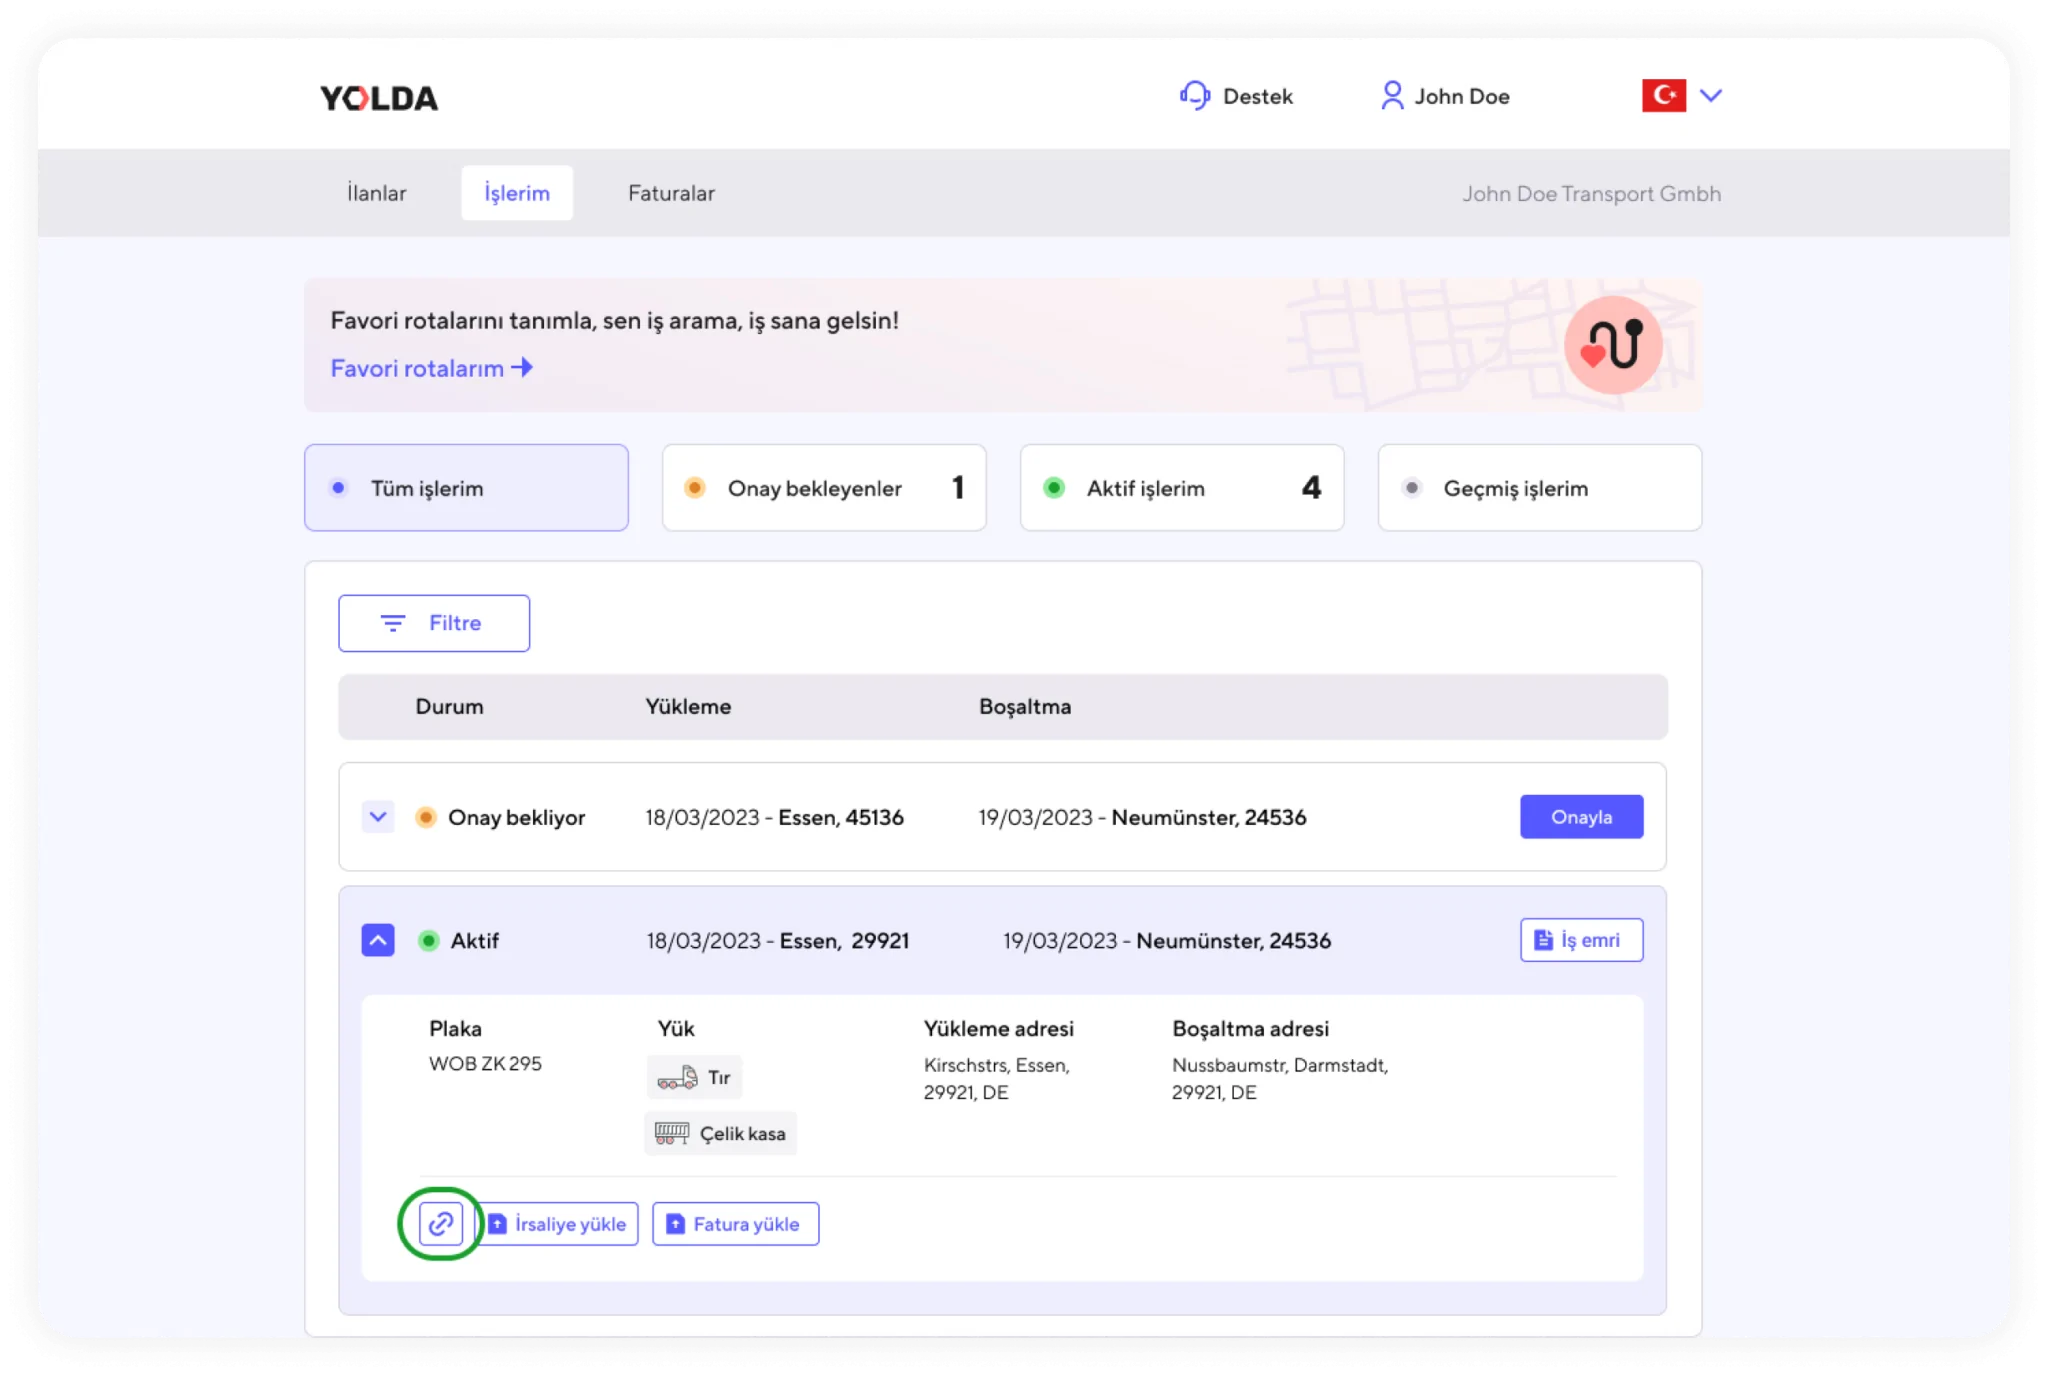Viewport: 2048px width, 1376px height.
Task: Click the copy link icon button
Action: [x=441, y=1223]
